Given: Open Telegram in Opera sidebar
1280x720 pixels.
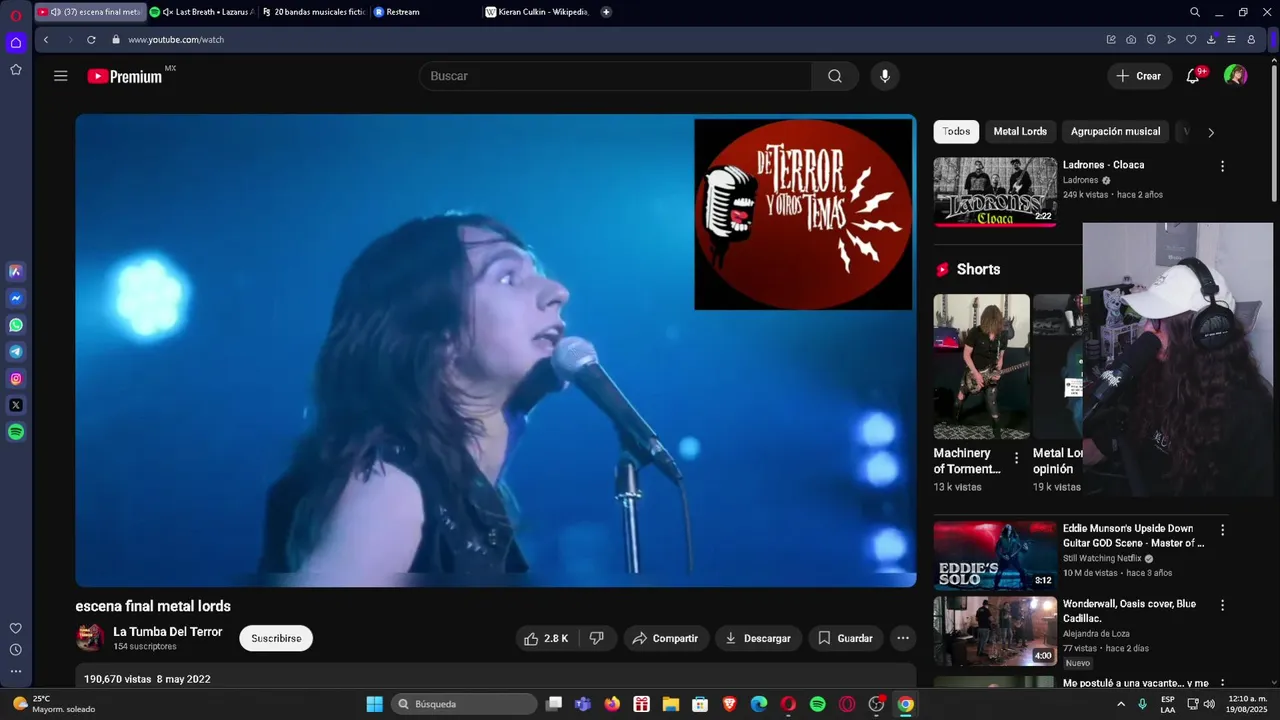Looking at the screenshot, I should pos(15,352).
